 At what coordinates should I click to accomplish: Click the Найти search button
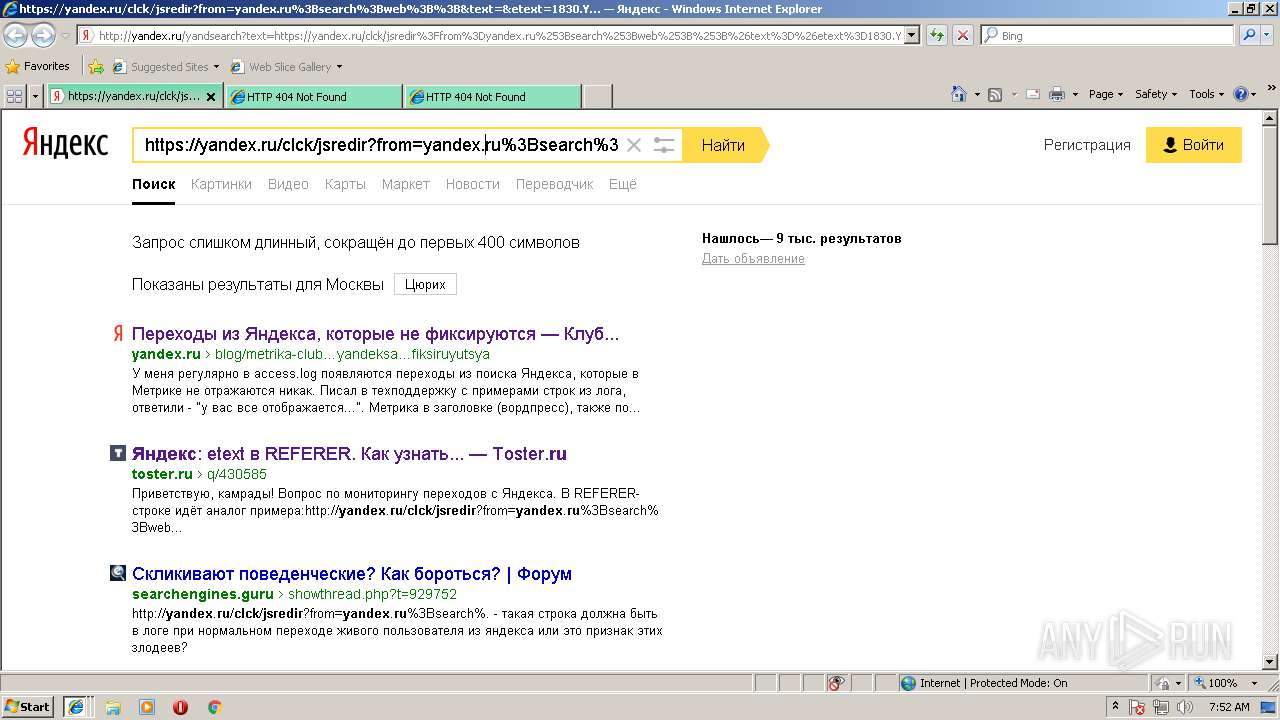coord(724,145)
